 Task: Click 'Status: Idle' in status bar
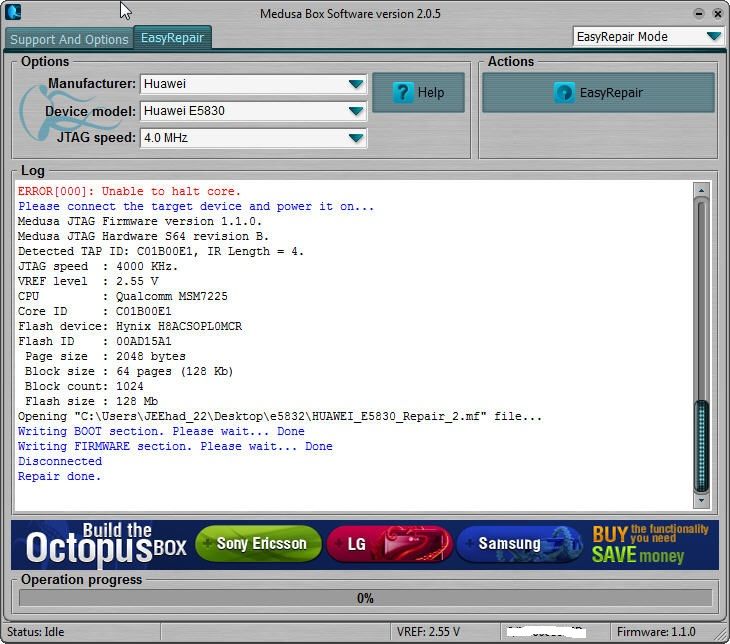click(x=35, y=632)
